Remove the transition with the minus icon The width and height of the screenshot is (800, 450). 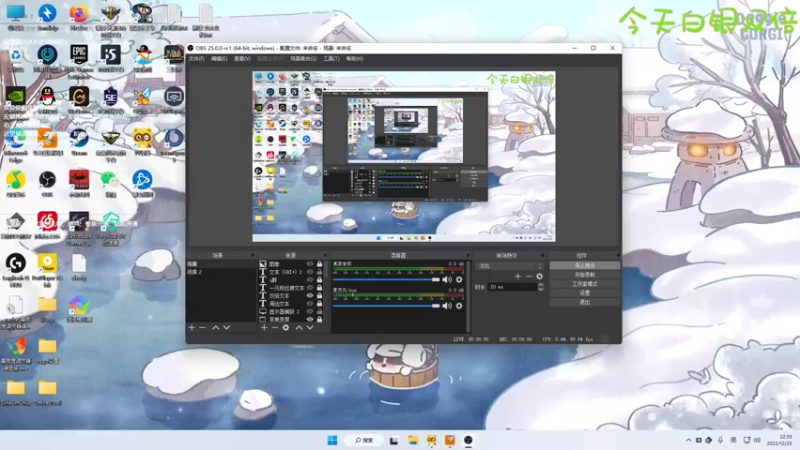tap(529, 276)
